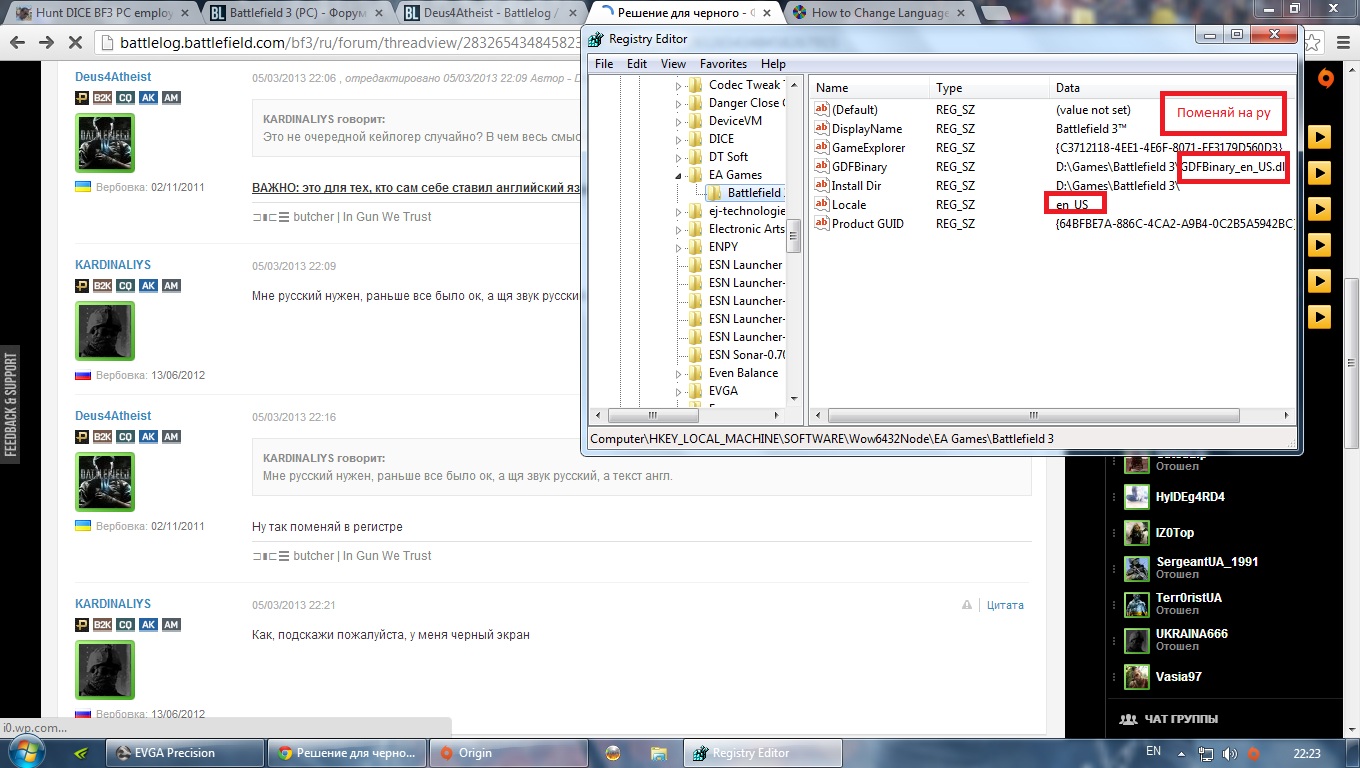
Task: Click the green Nvidia icon on the taskbar
Action: [x=81, y=752]
